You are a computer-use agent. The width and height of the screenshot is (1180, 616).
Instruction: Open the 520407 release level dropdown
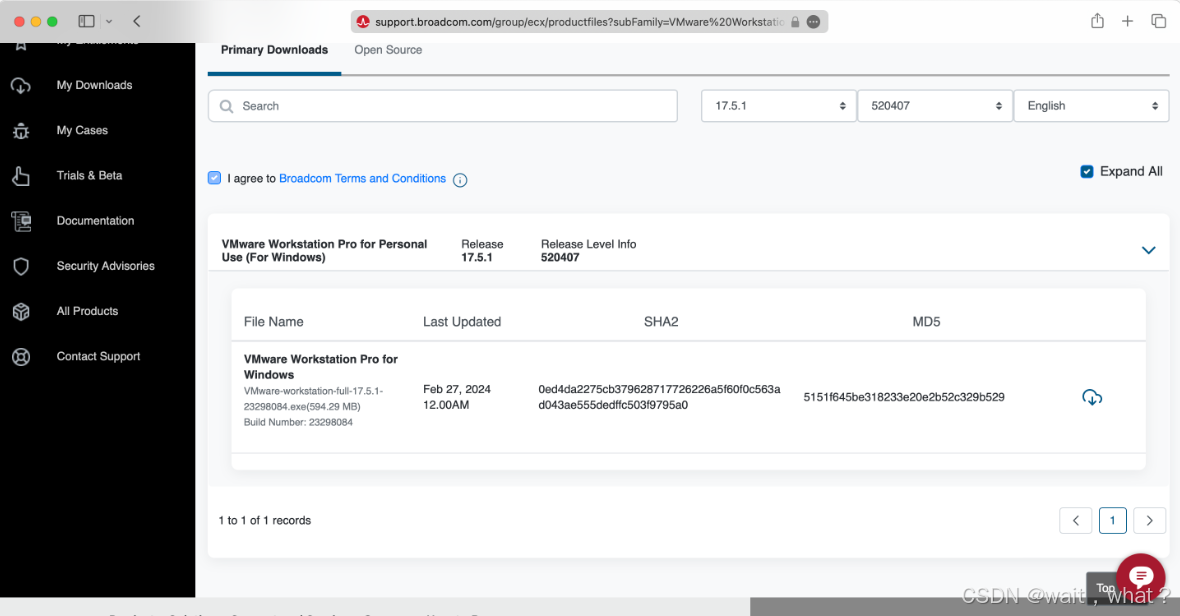pos(935,106)
